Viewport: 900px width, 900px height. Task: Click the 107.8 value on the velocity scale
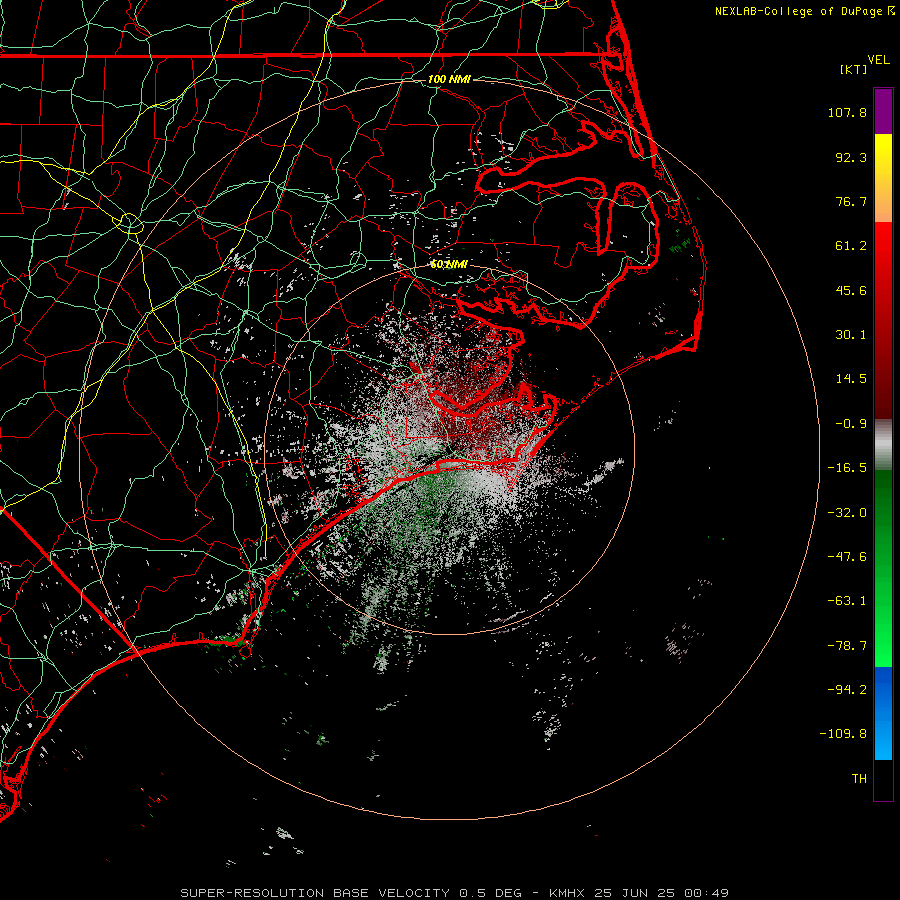click(x=847, y=112)
